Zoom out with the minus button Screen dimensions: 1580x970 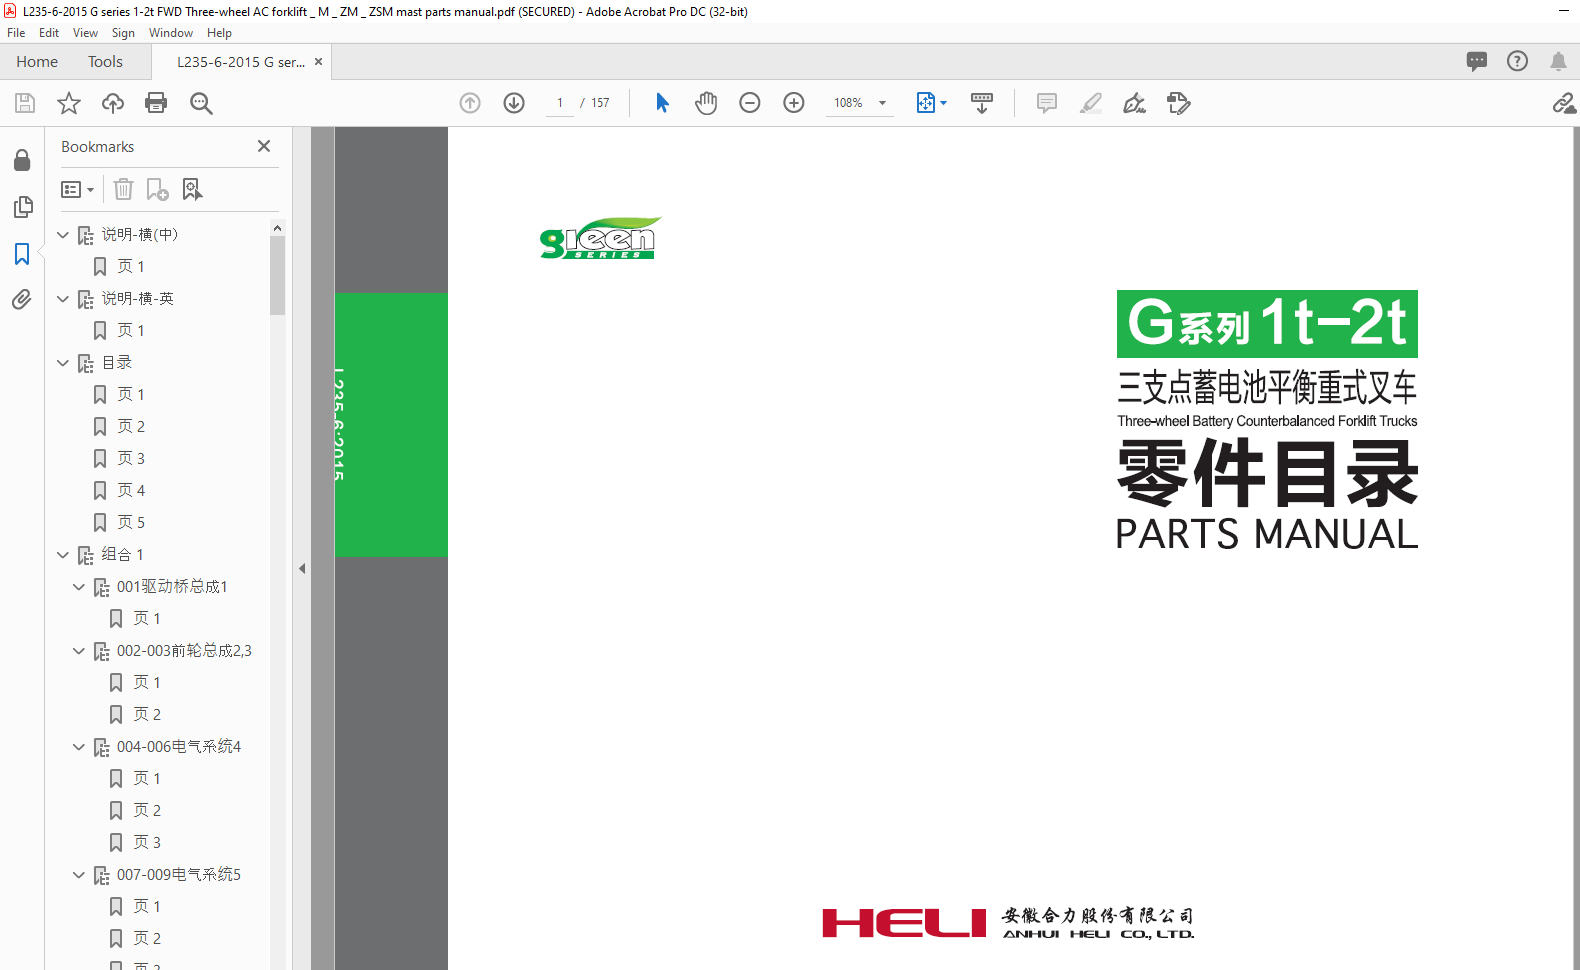click(x=750, y=103)
